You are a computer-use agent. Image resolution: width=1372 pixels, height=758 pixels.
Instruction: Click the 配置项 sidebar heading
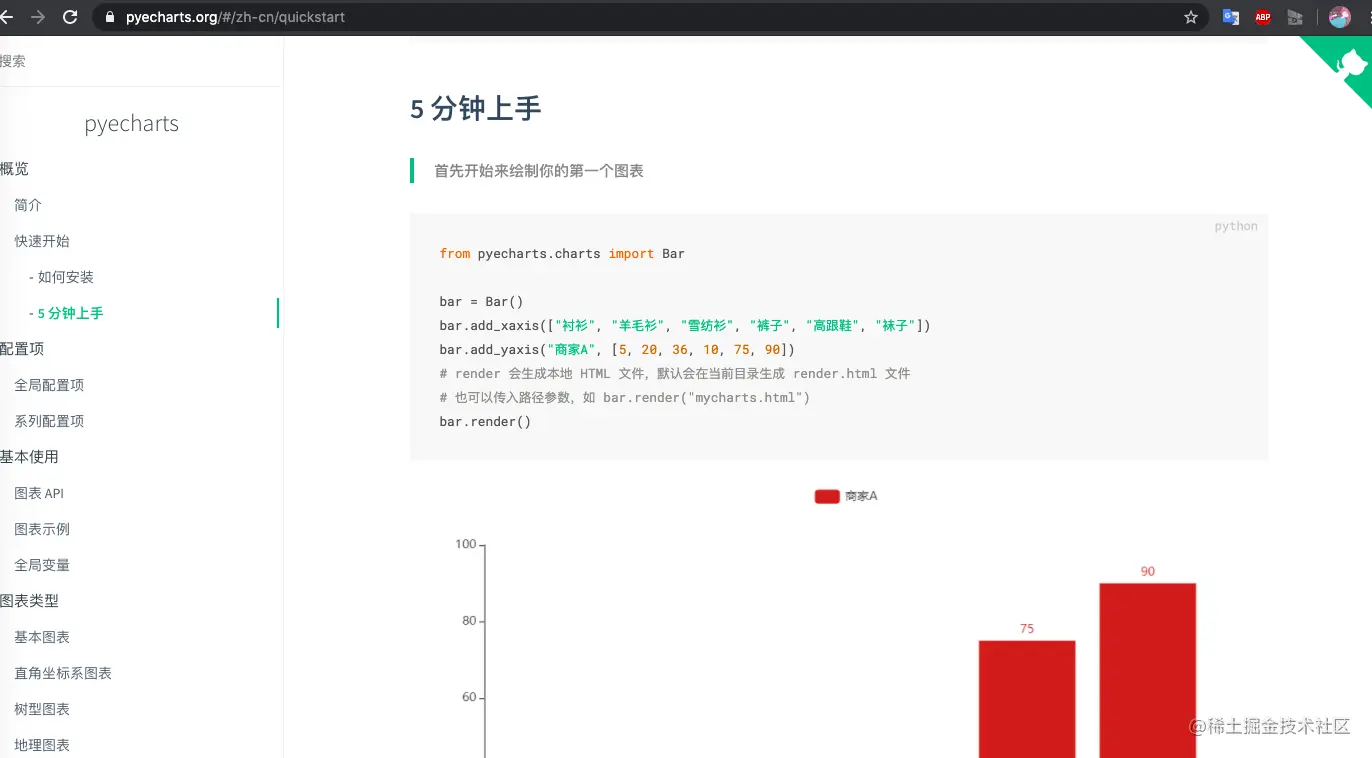click(x=22, y=349)
